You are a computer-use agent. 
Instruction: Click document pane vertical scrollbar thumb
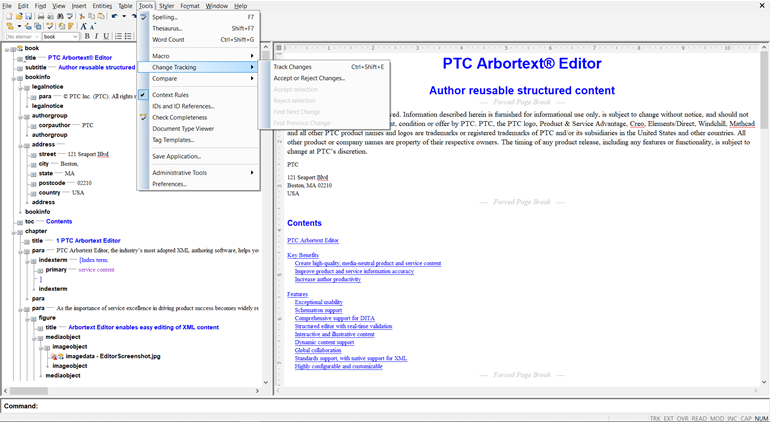point(764,89)
